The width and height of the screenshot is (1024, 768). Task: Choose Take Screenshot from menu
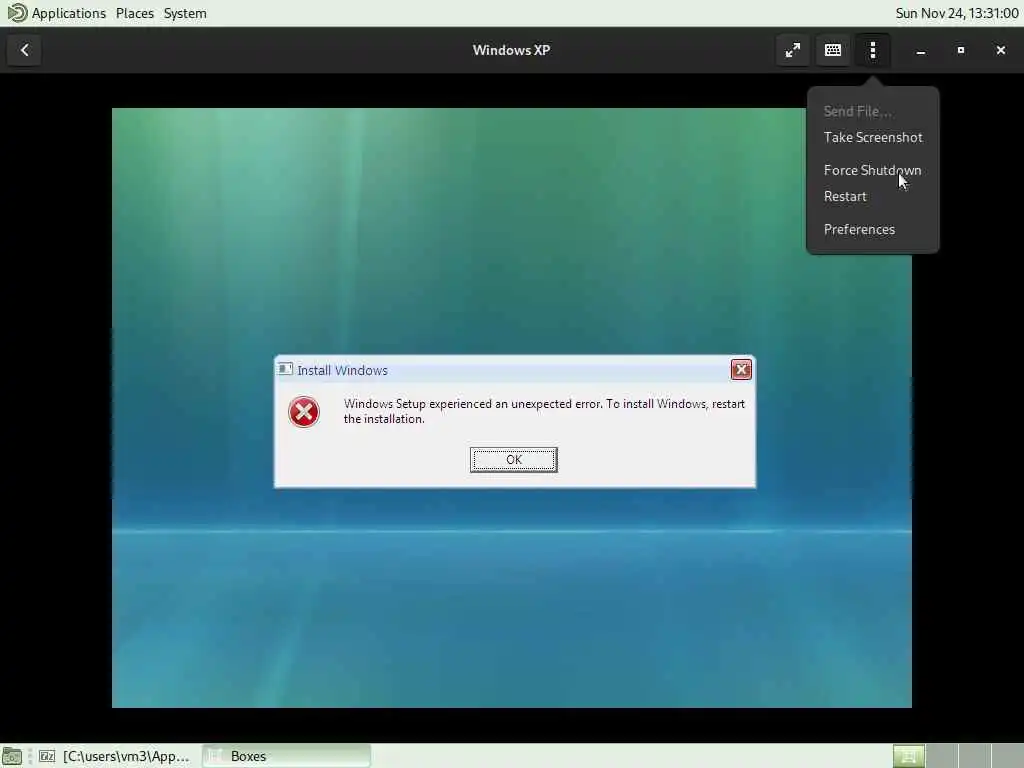(x=872, y=137)
